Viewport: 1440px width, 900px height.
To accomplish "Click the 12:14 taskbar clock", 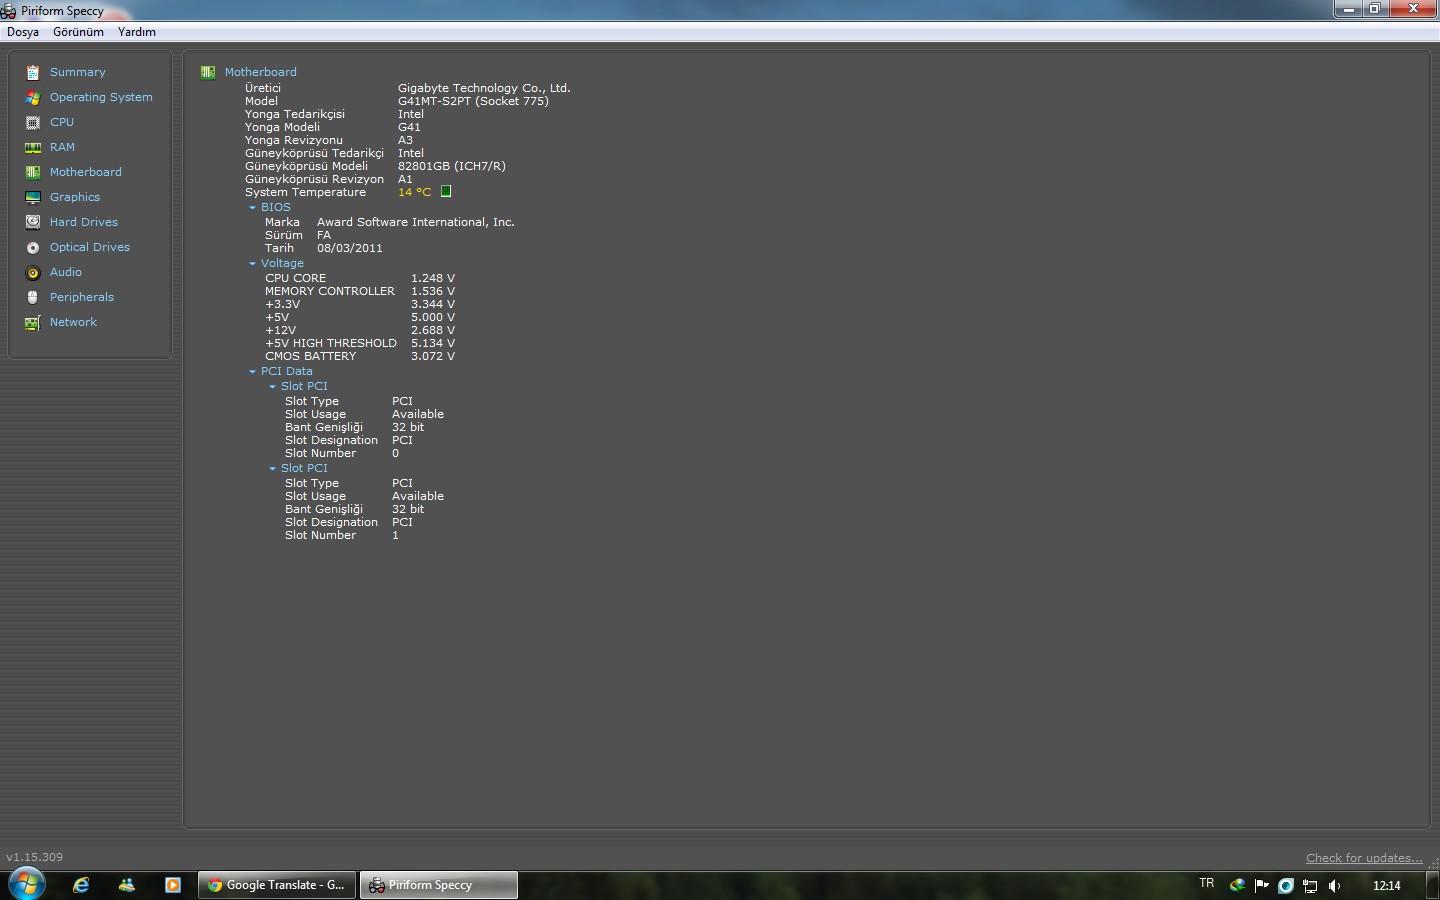I will pyautogui.click(x=1387, y=885).
